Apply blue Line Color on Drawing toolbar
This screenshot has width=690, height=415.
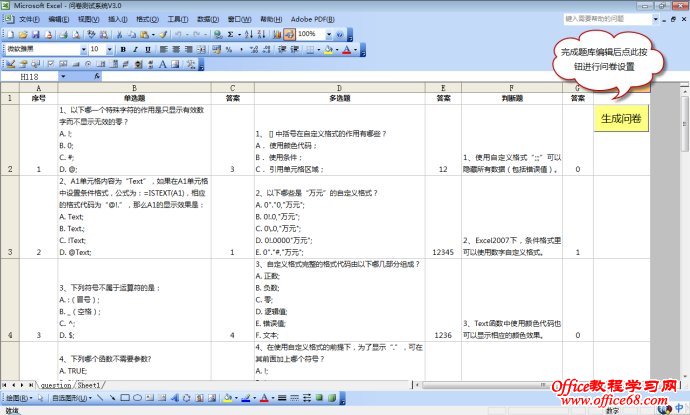(x=246, y=398)
